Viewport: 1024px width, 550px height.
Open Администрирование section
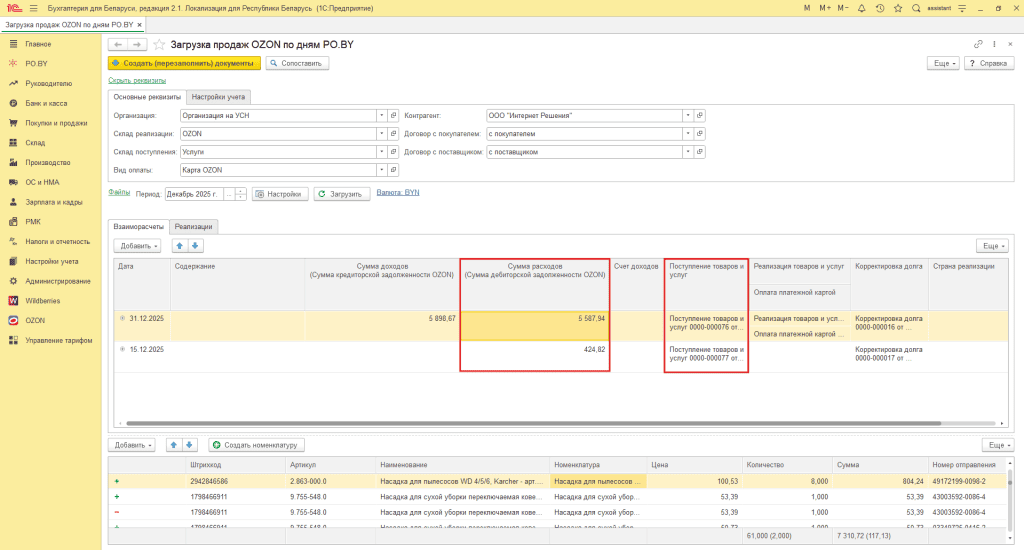[57, 281]
